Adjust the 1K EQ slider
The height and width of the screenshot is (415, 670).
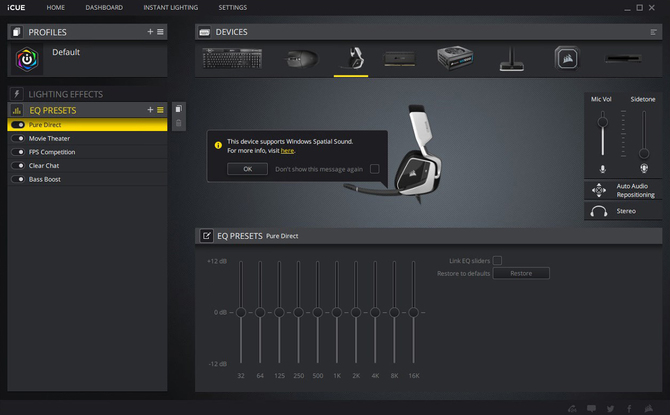click(337, 312)
